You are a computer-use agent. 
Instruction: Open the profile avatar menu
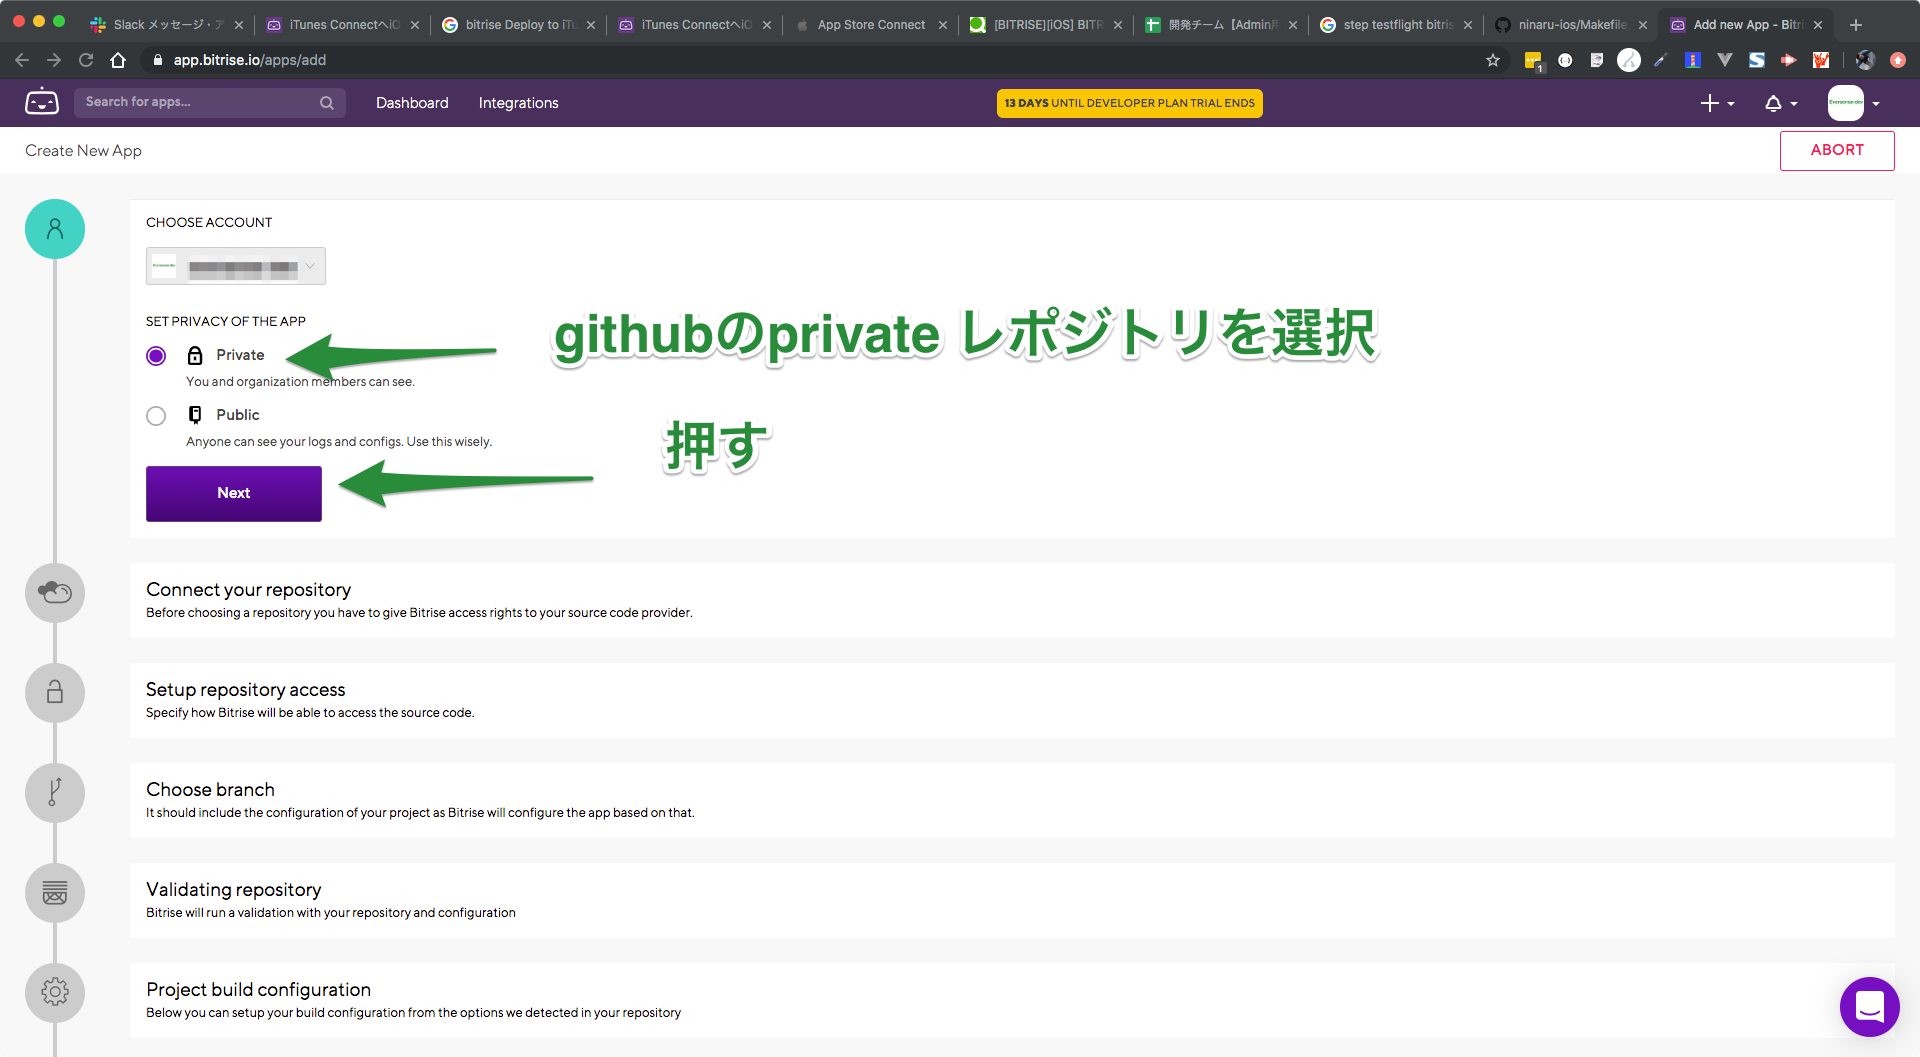click(x=1853, y=103)
